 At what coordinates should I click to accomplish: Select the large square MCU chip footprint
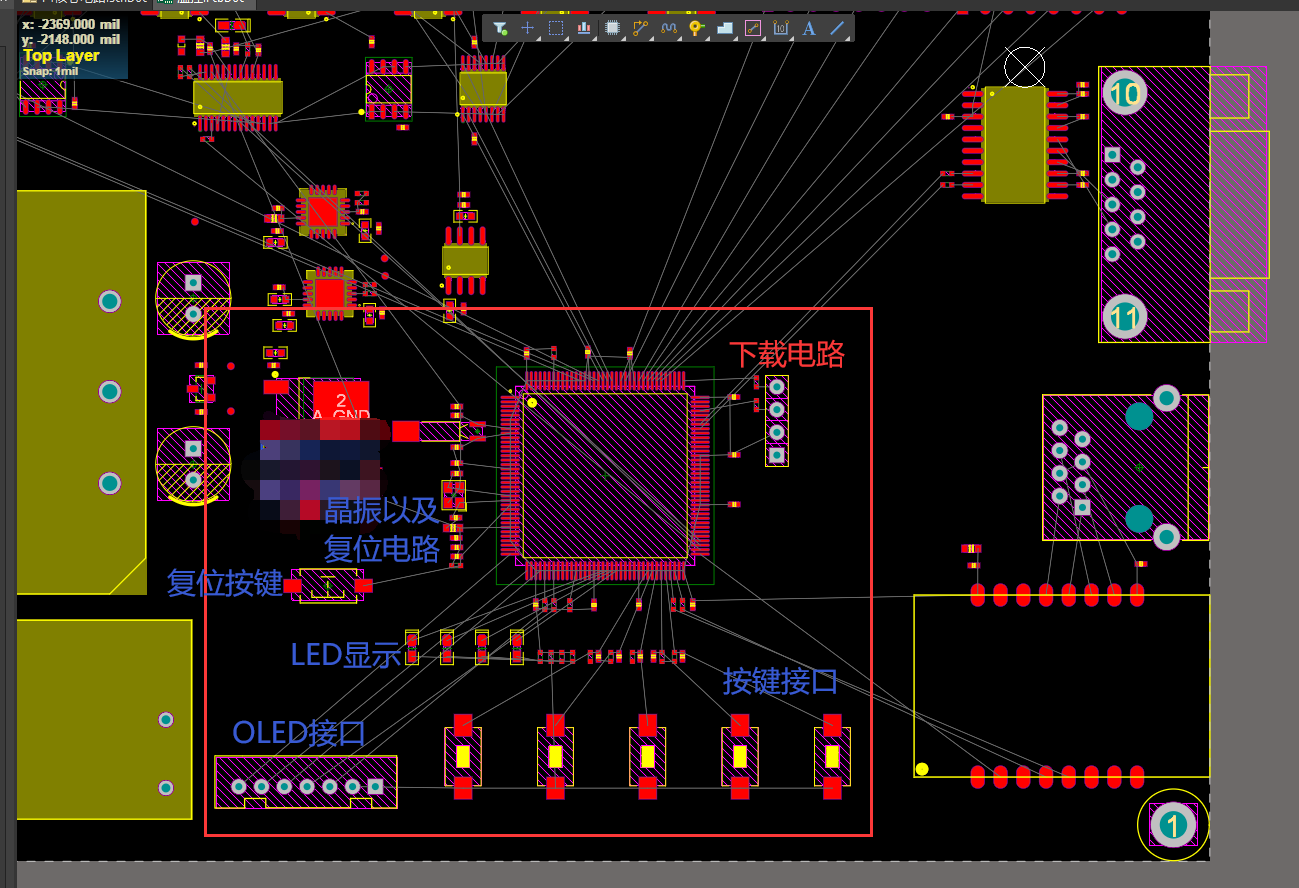pyautogui.click(x=605, y=475)
